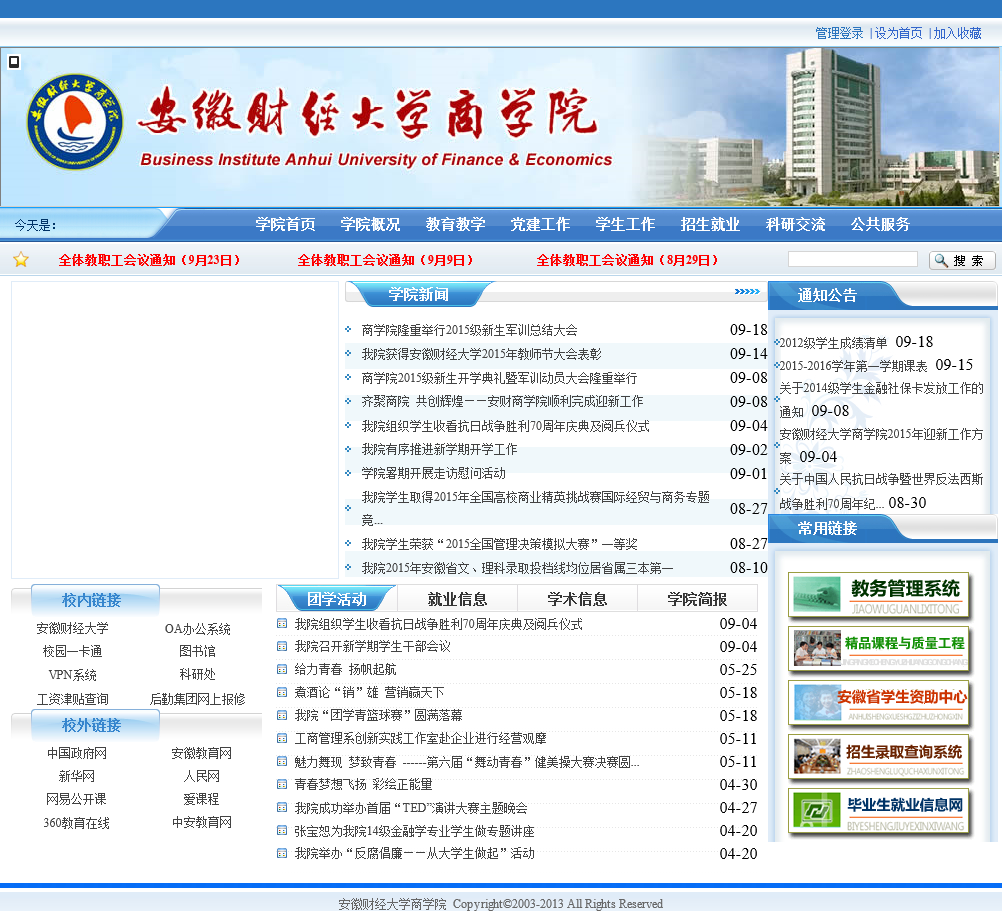The width and height of the screenshot is (1002, 911).
Task: Click the 搜索 search button
Action: 962,260
